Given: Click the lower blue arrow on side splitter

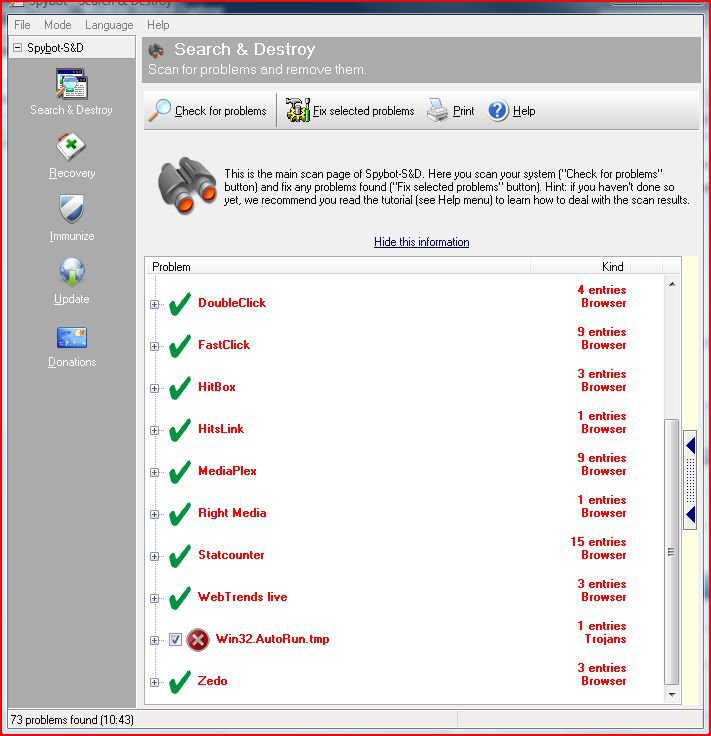Looking at the screenshot, I should (690, 514).
